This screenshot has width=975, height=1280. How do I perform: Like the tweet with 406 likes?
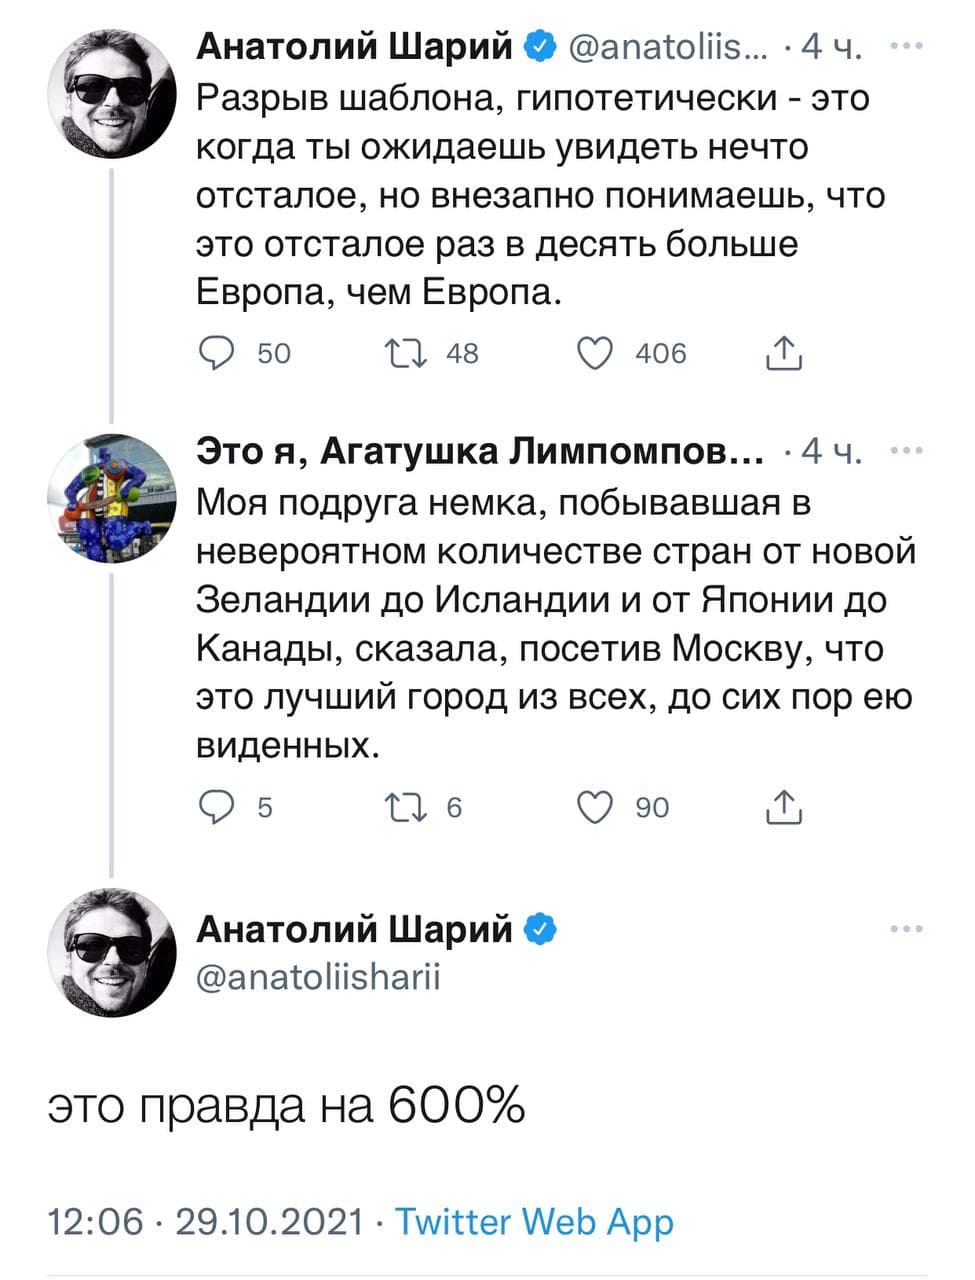[596, 353]
